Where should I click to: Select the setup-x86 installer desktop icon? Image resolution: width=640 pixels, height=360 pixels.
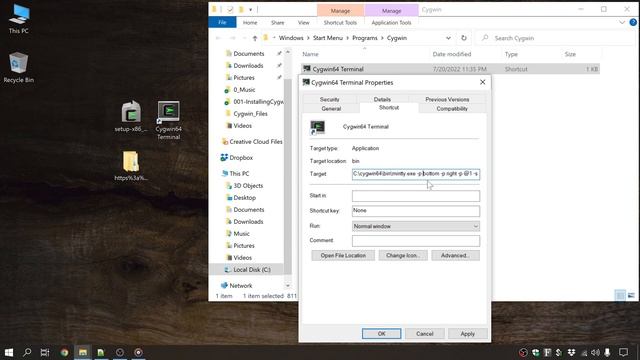[131, 116]
